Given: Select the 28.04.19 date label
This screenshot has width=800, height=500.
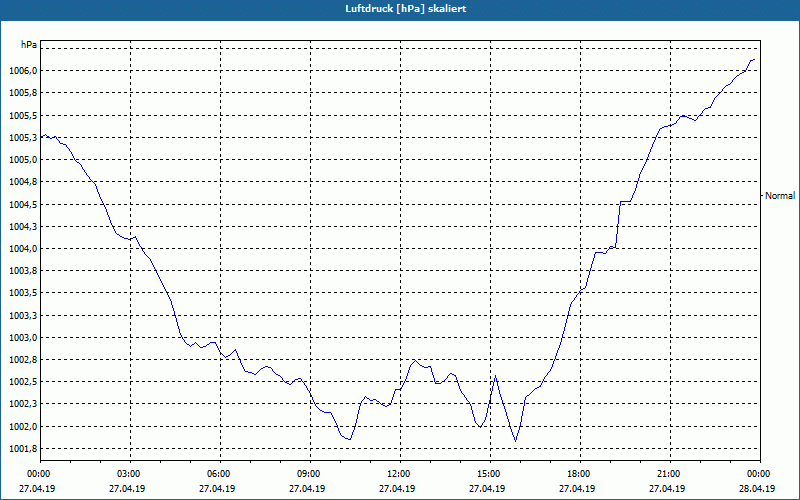Looking at the screenshot, I should click(757, 488).
